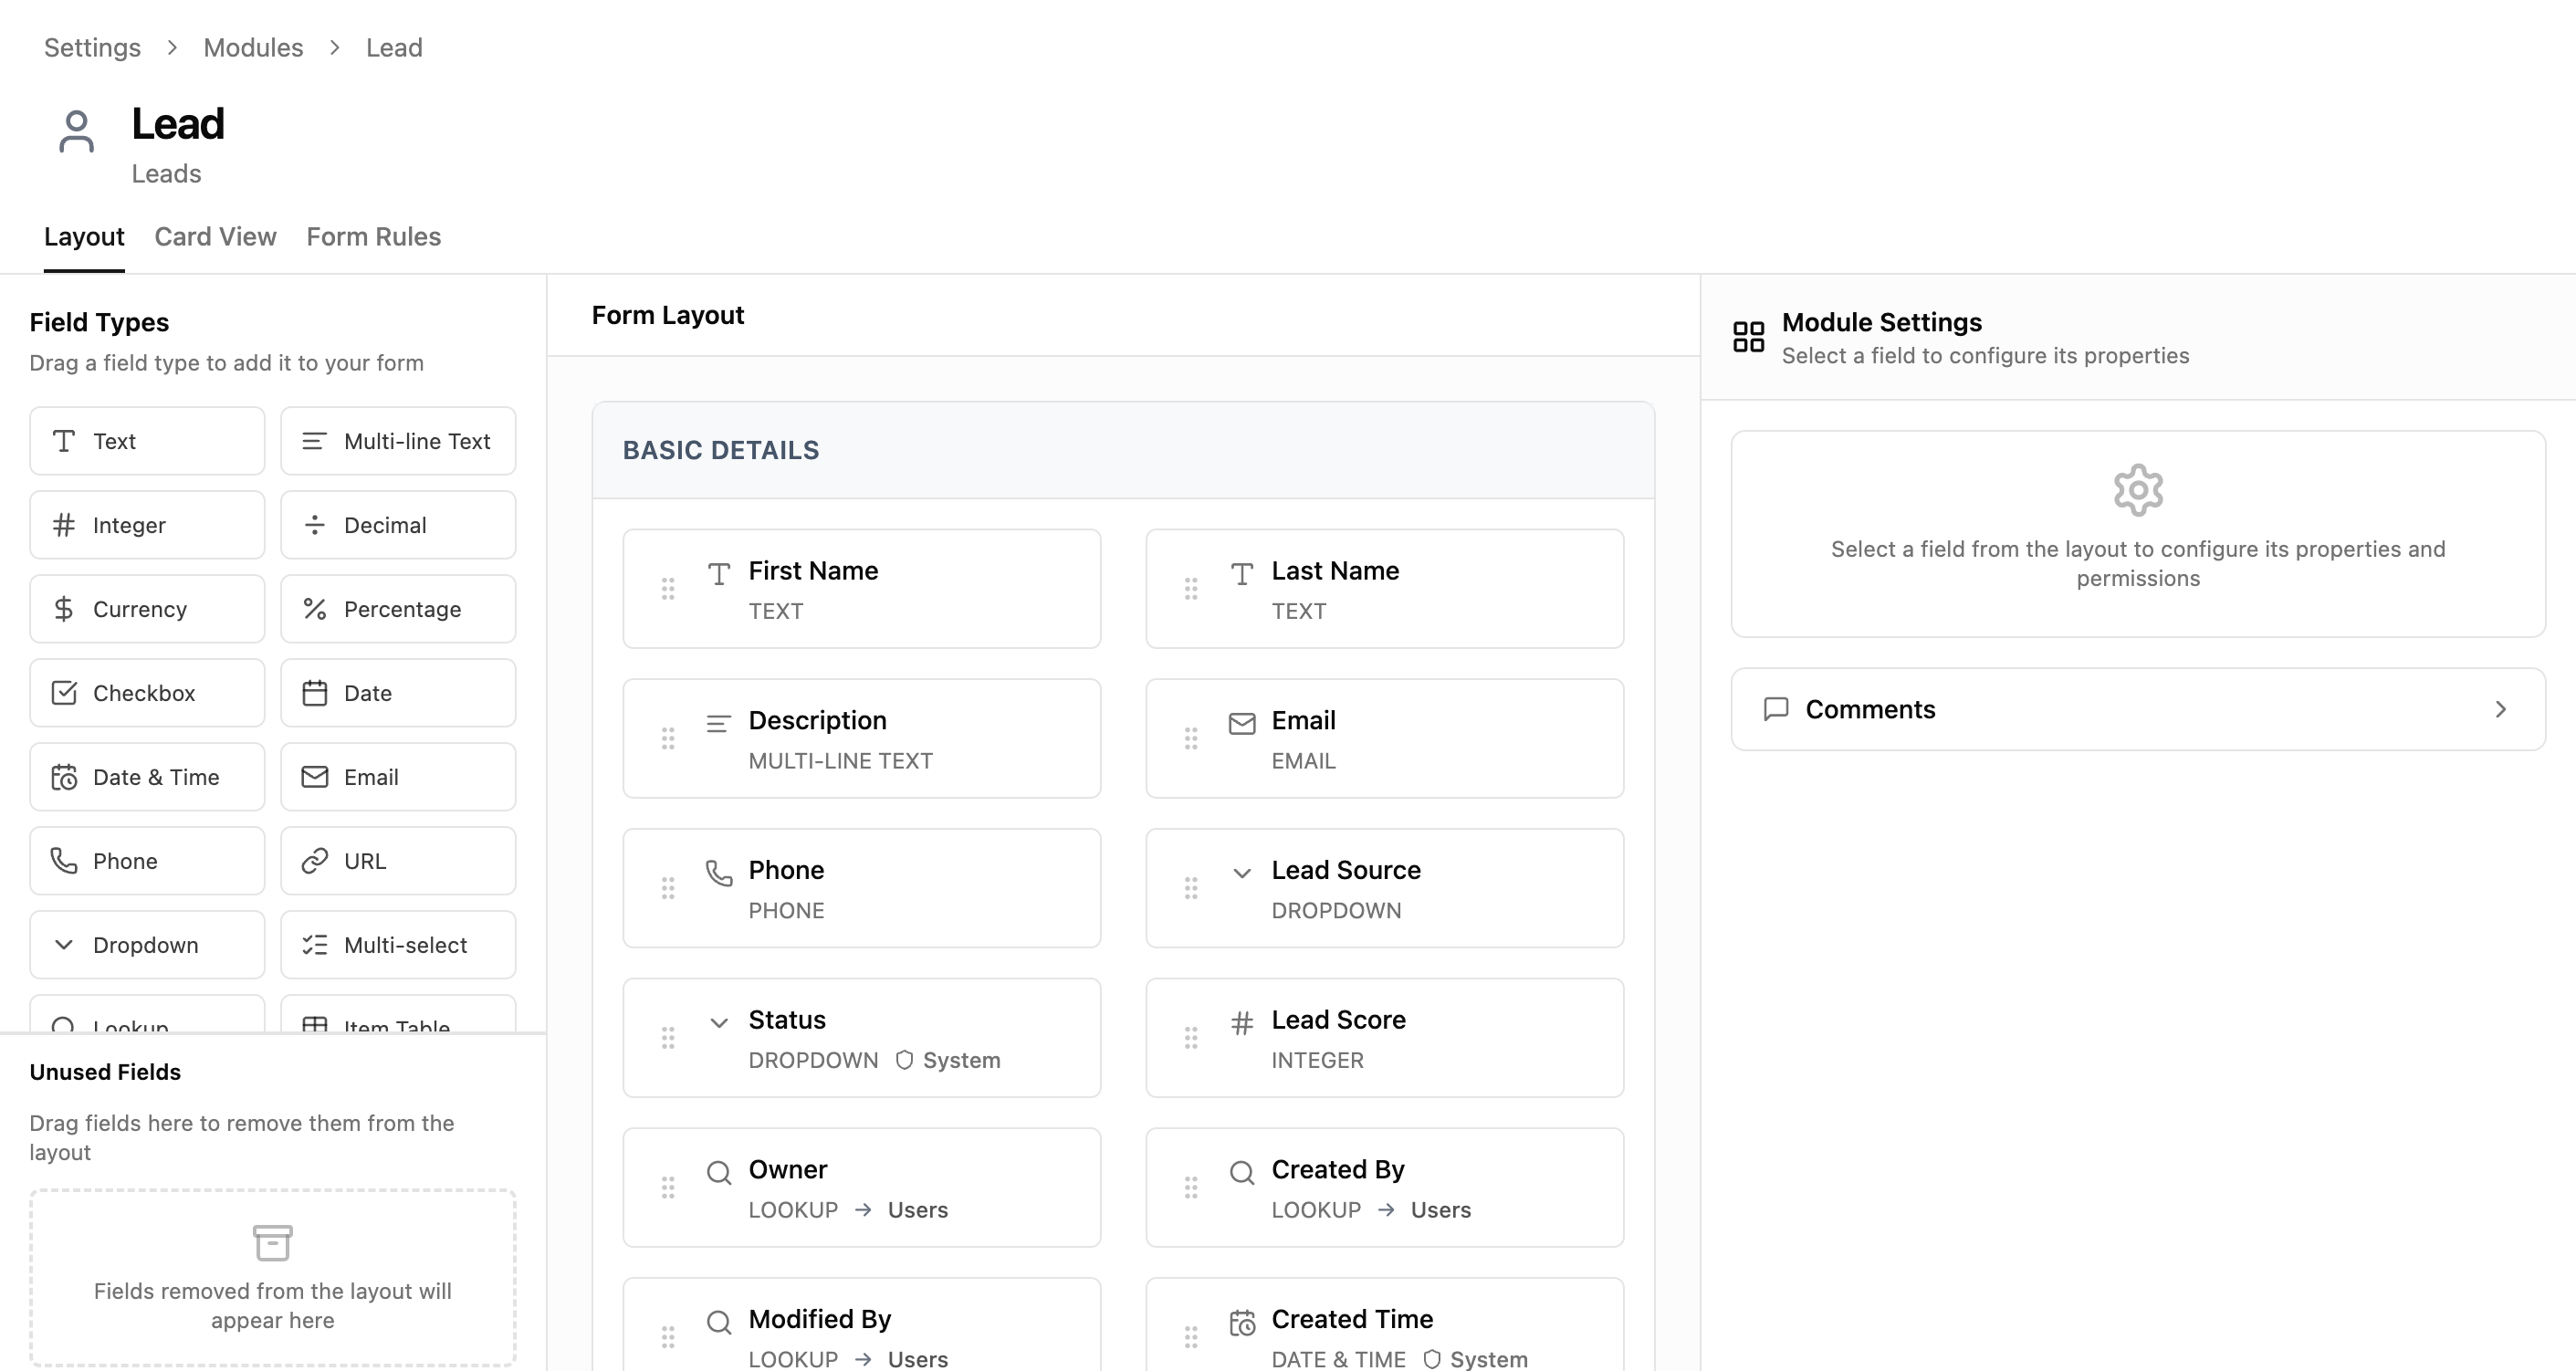Click the shield System icon on Status card
The image size is (2576, 1371).
(904, 1060)
